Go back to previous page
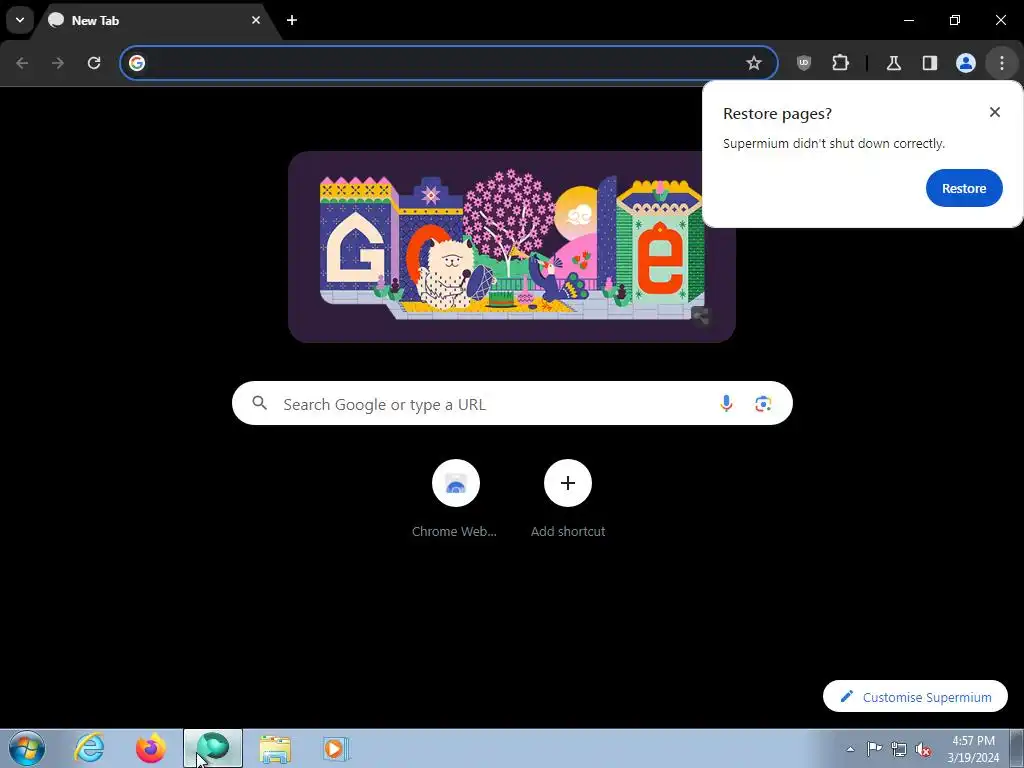This screenshot has height=768, width=1024. (22, 63)
